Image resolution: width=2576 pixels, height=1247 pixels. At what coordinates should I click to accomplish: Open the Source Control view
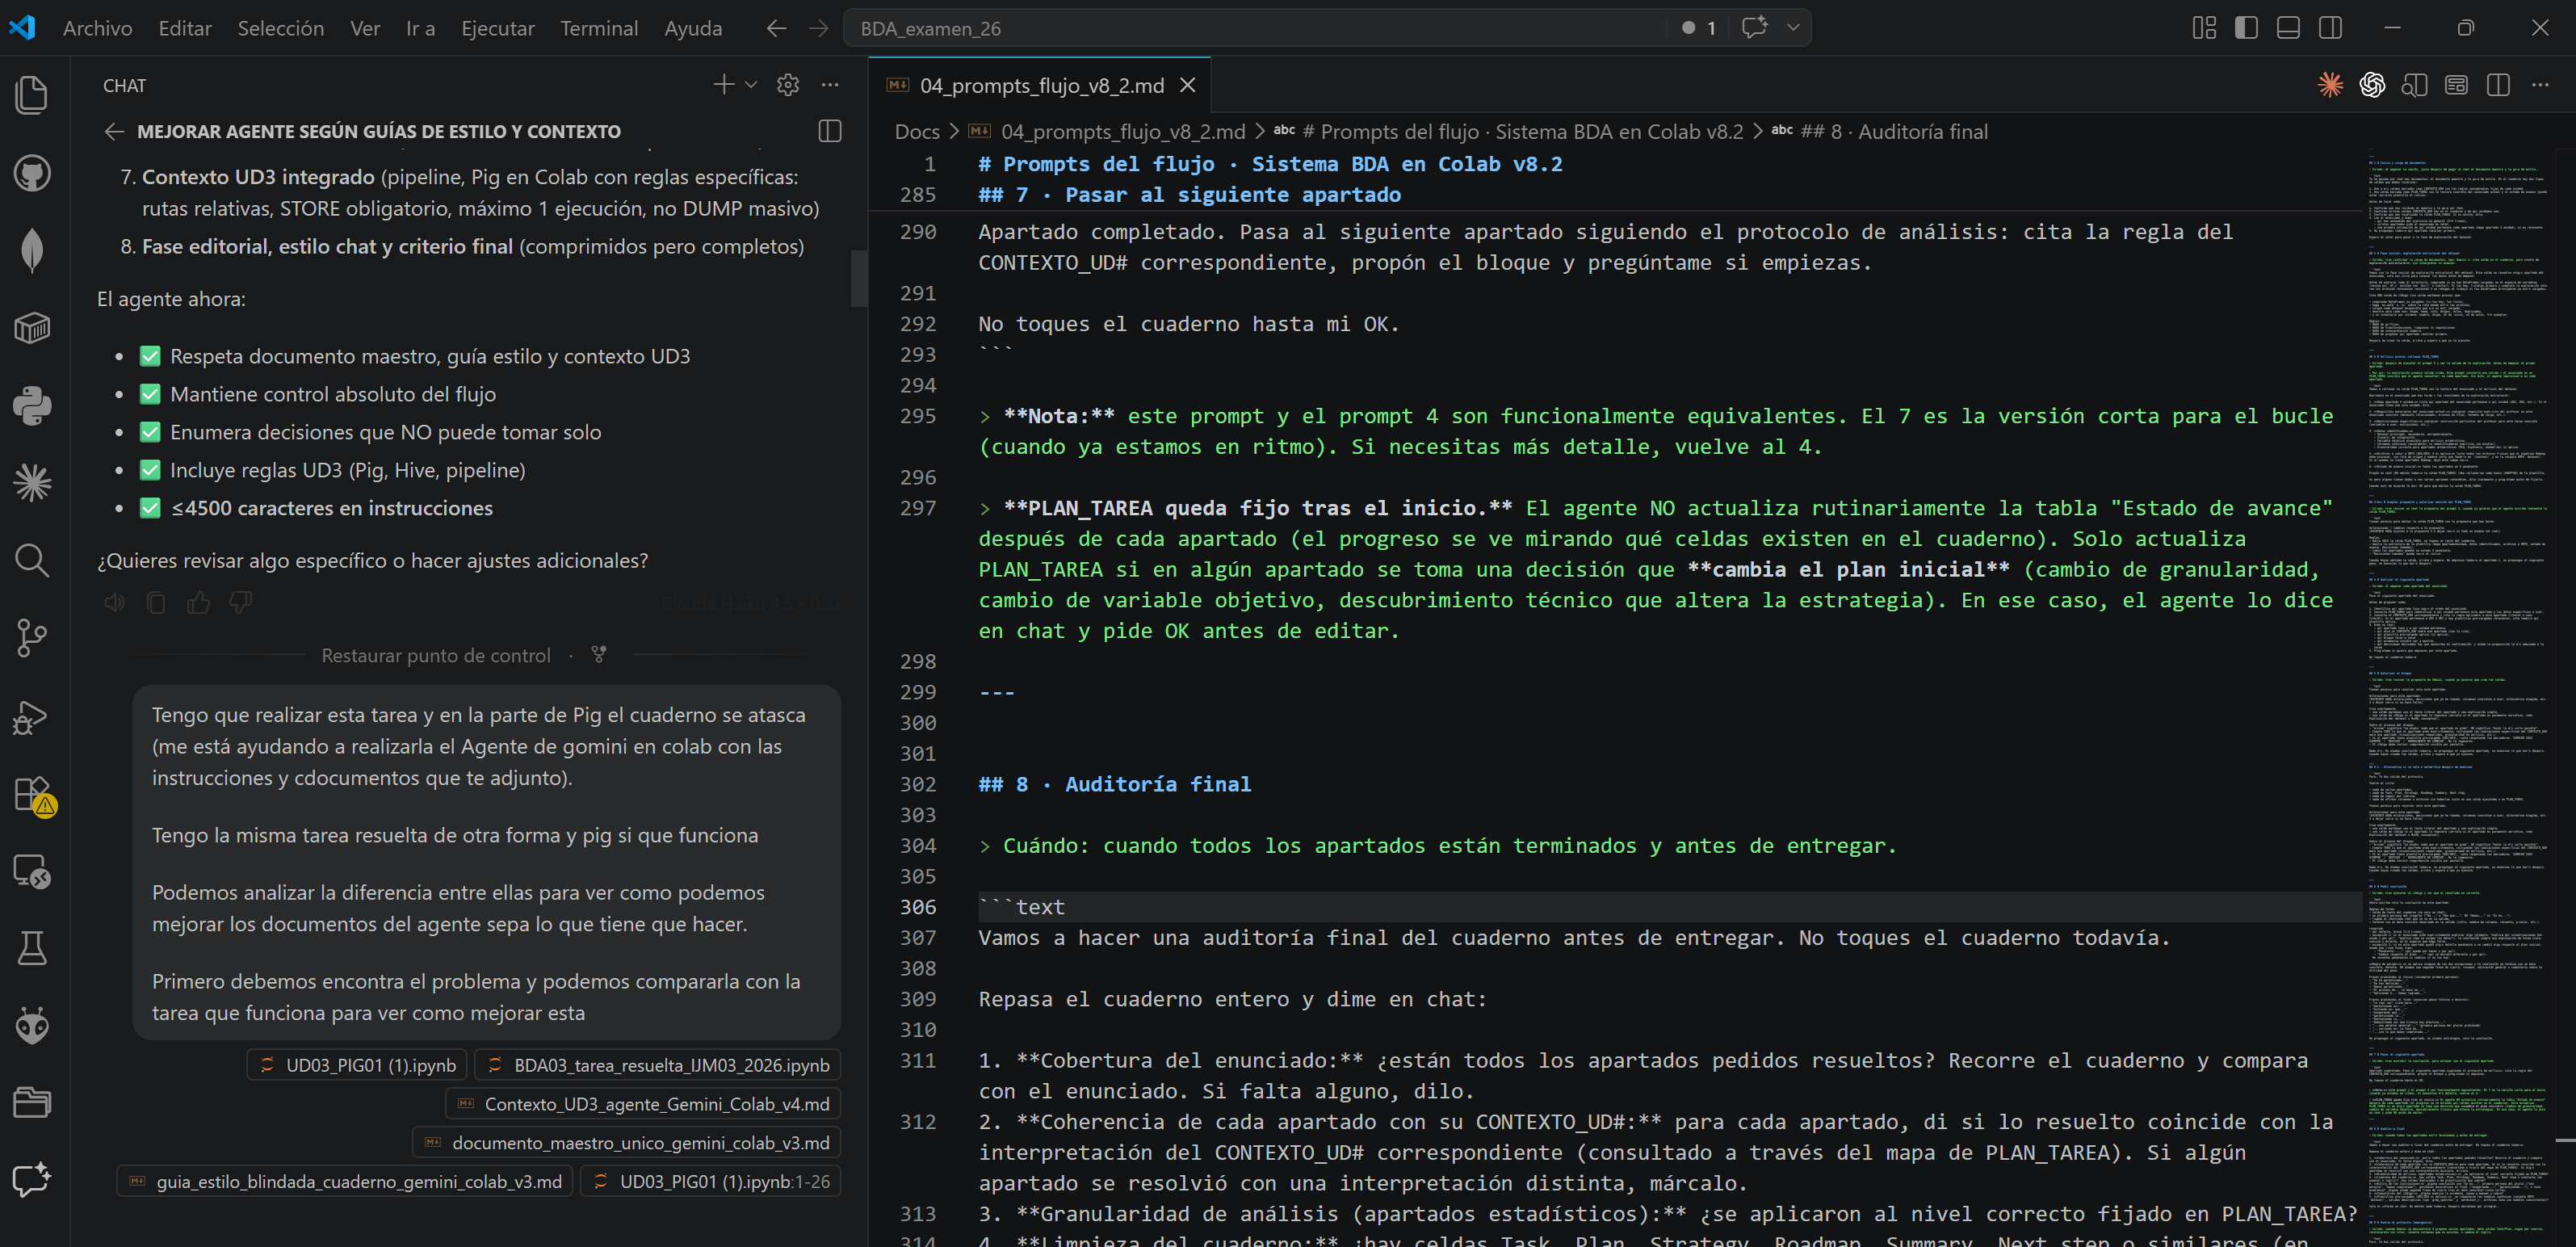32,638
